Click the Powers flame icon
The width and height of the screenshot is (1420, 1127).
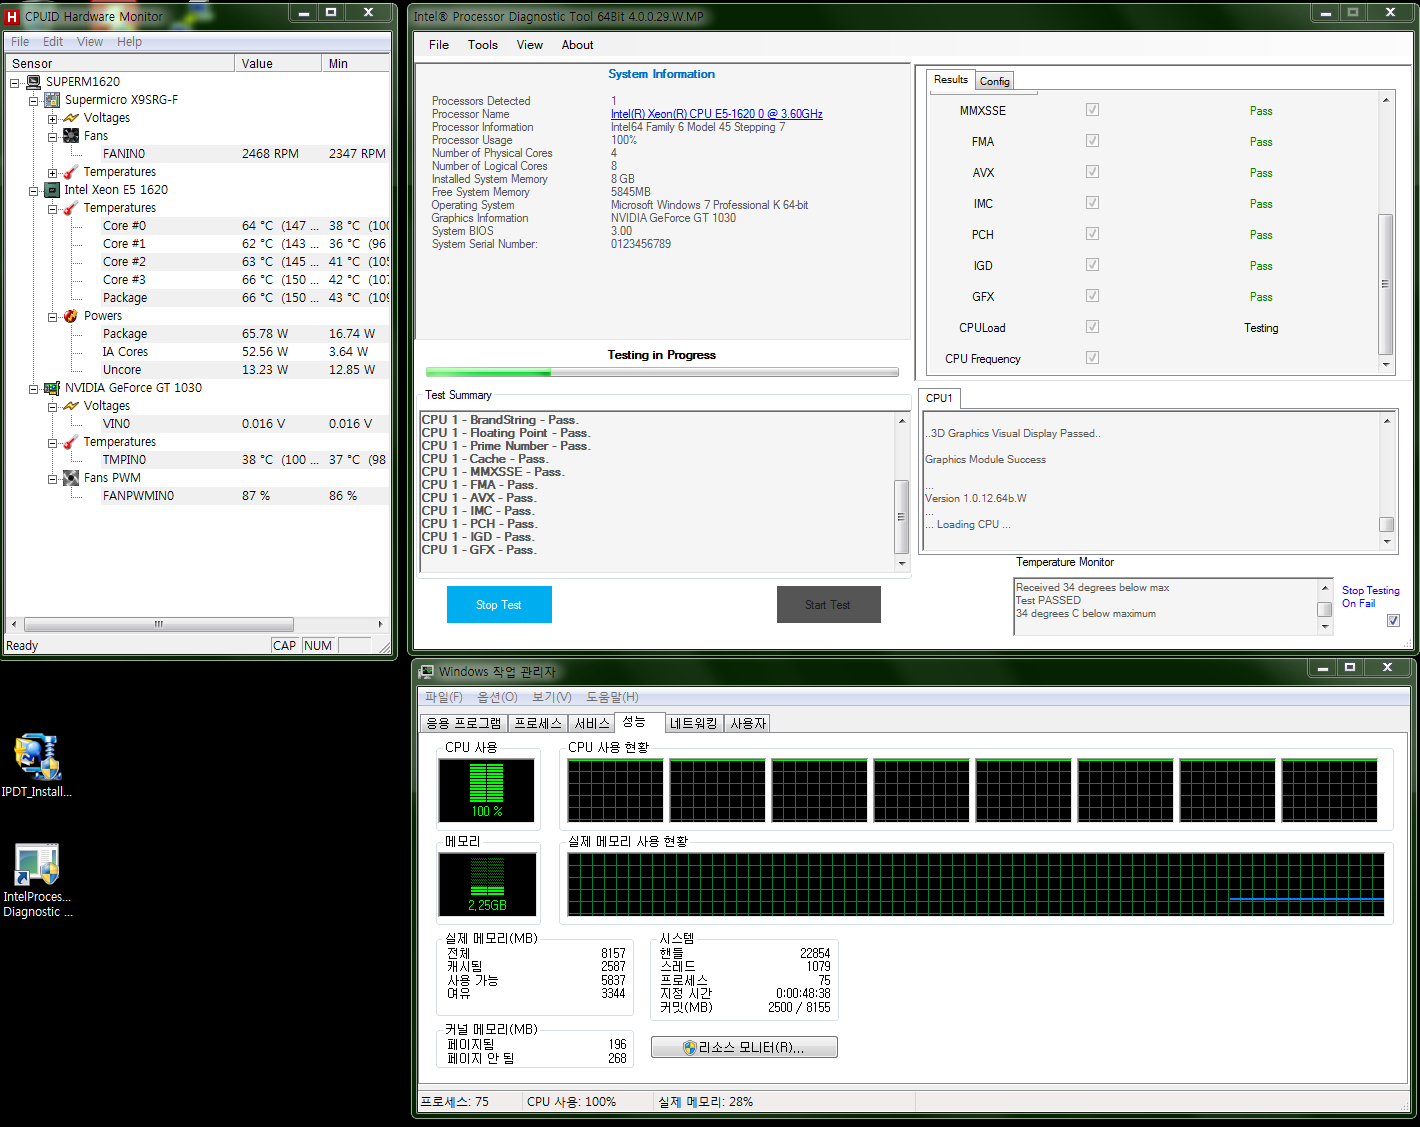[x=71, y=316]
